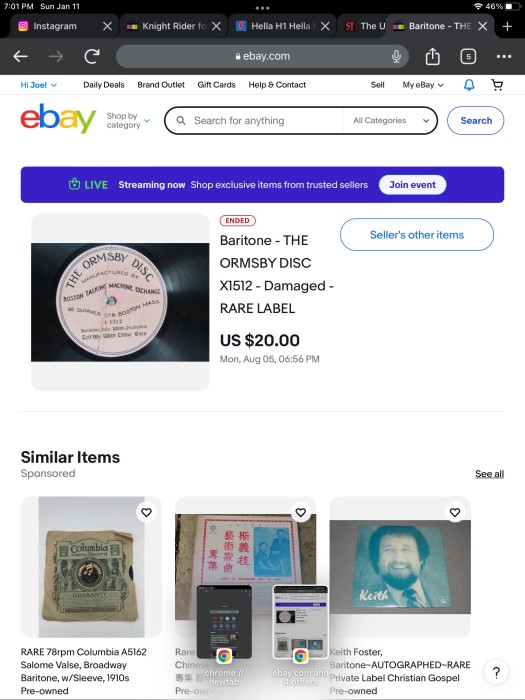Expand the Shop by category dropdown
525x700 pixels.
coord(128,121)
